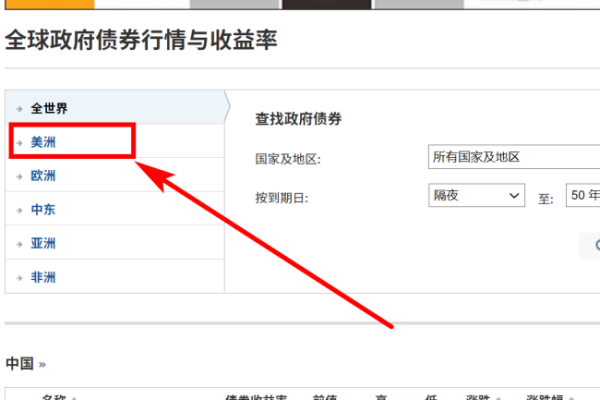Image resolution: width=600 pixels, height=400 pixels.
Task: Switch to the 欧洲 region
Action: click(43, 176)
